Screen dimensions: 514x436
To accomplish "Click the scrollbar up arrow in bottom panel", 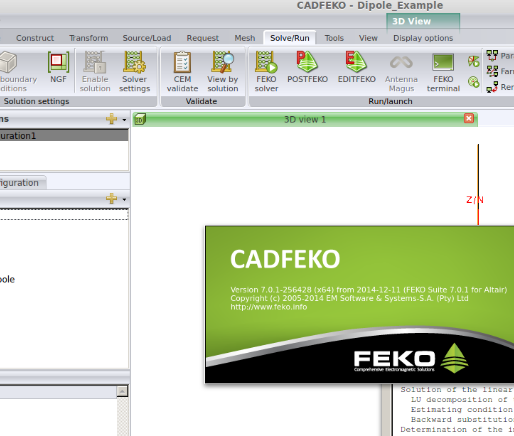I will [122, 391].
